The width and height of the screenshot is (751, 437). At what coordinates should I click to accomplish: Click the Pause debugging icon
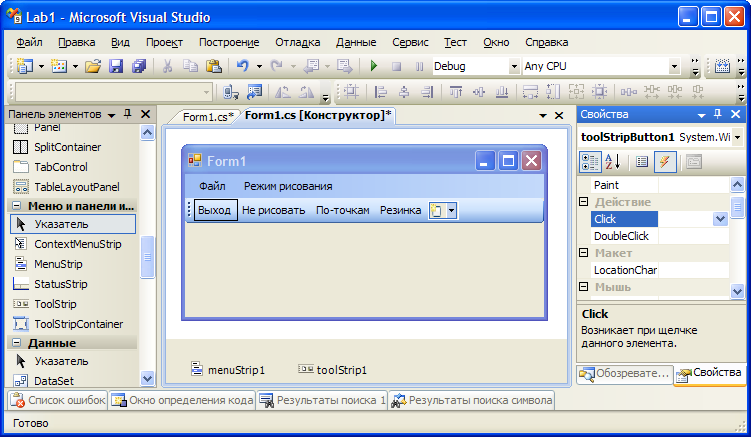(420, 66)
